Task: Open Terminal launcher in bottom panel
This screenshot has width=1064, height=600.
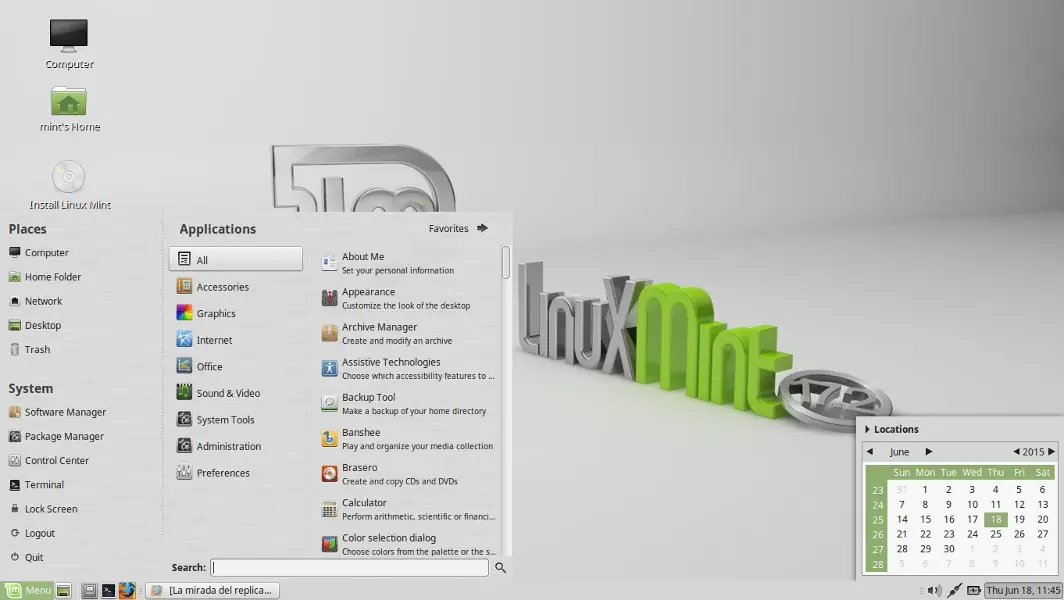Action: [108, 590]
